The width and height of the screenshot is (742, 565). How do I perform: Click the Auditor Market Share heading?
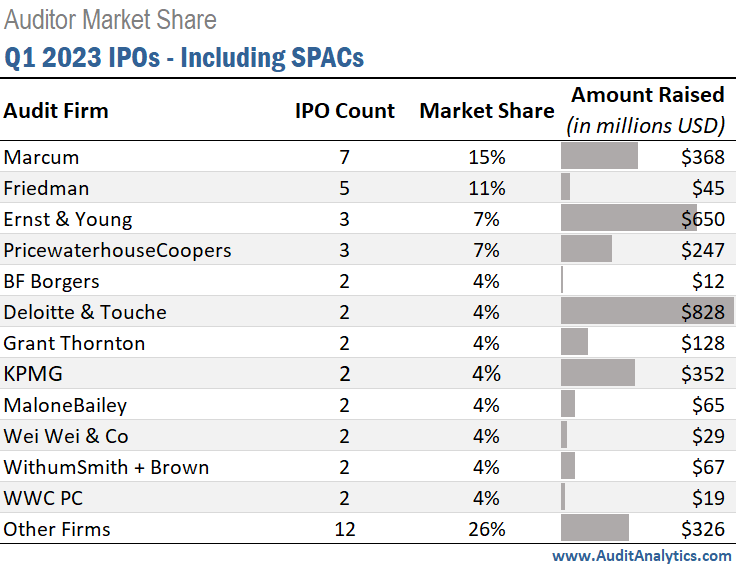point(110,19)
